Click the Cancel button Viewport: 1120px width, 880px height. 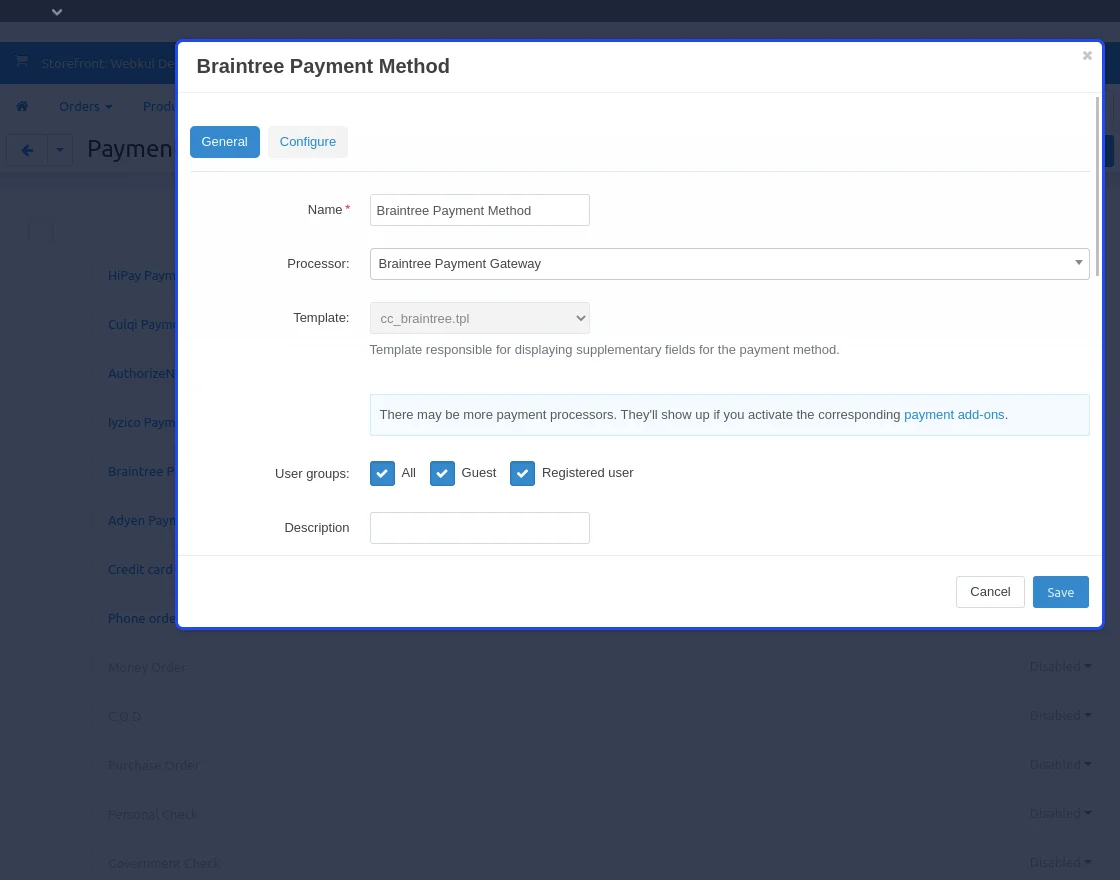click(x=990, y=592)
